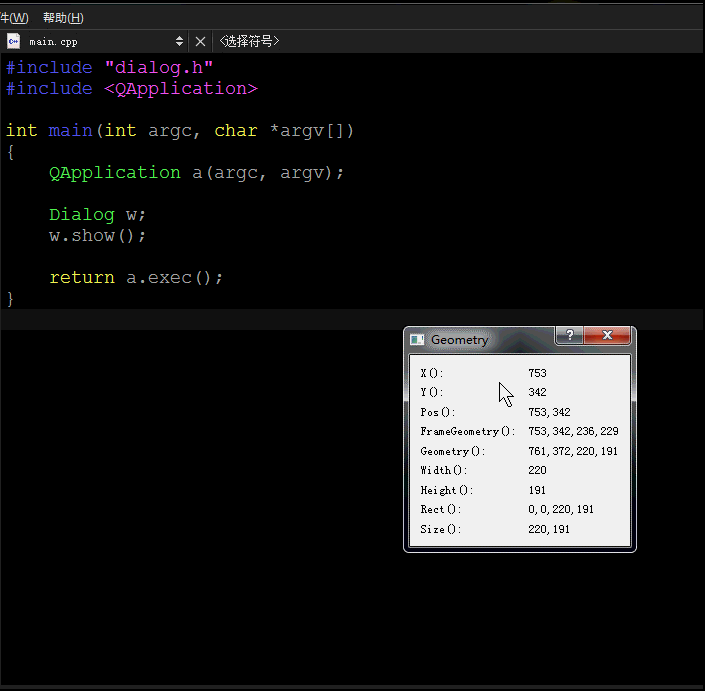This screenshot has width=705, height=691.
Task: Close the main.cpp document with the X
Action: (x=201, y=42)
